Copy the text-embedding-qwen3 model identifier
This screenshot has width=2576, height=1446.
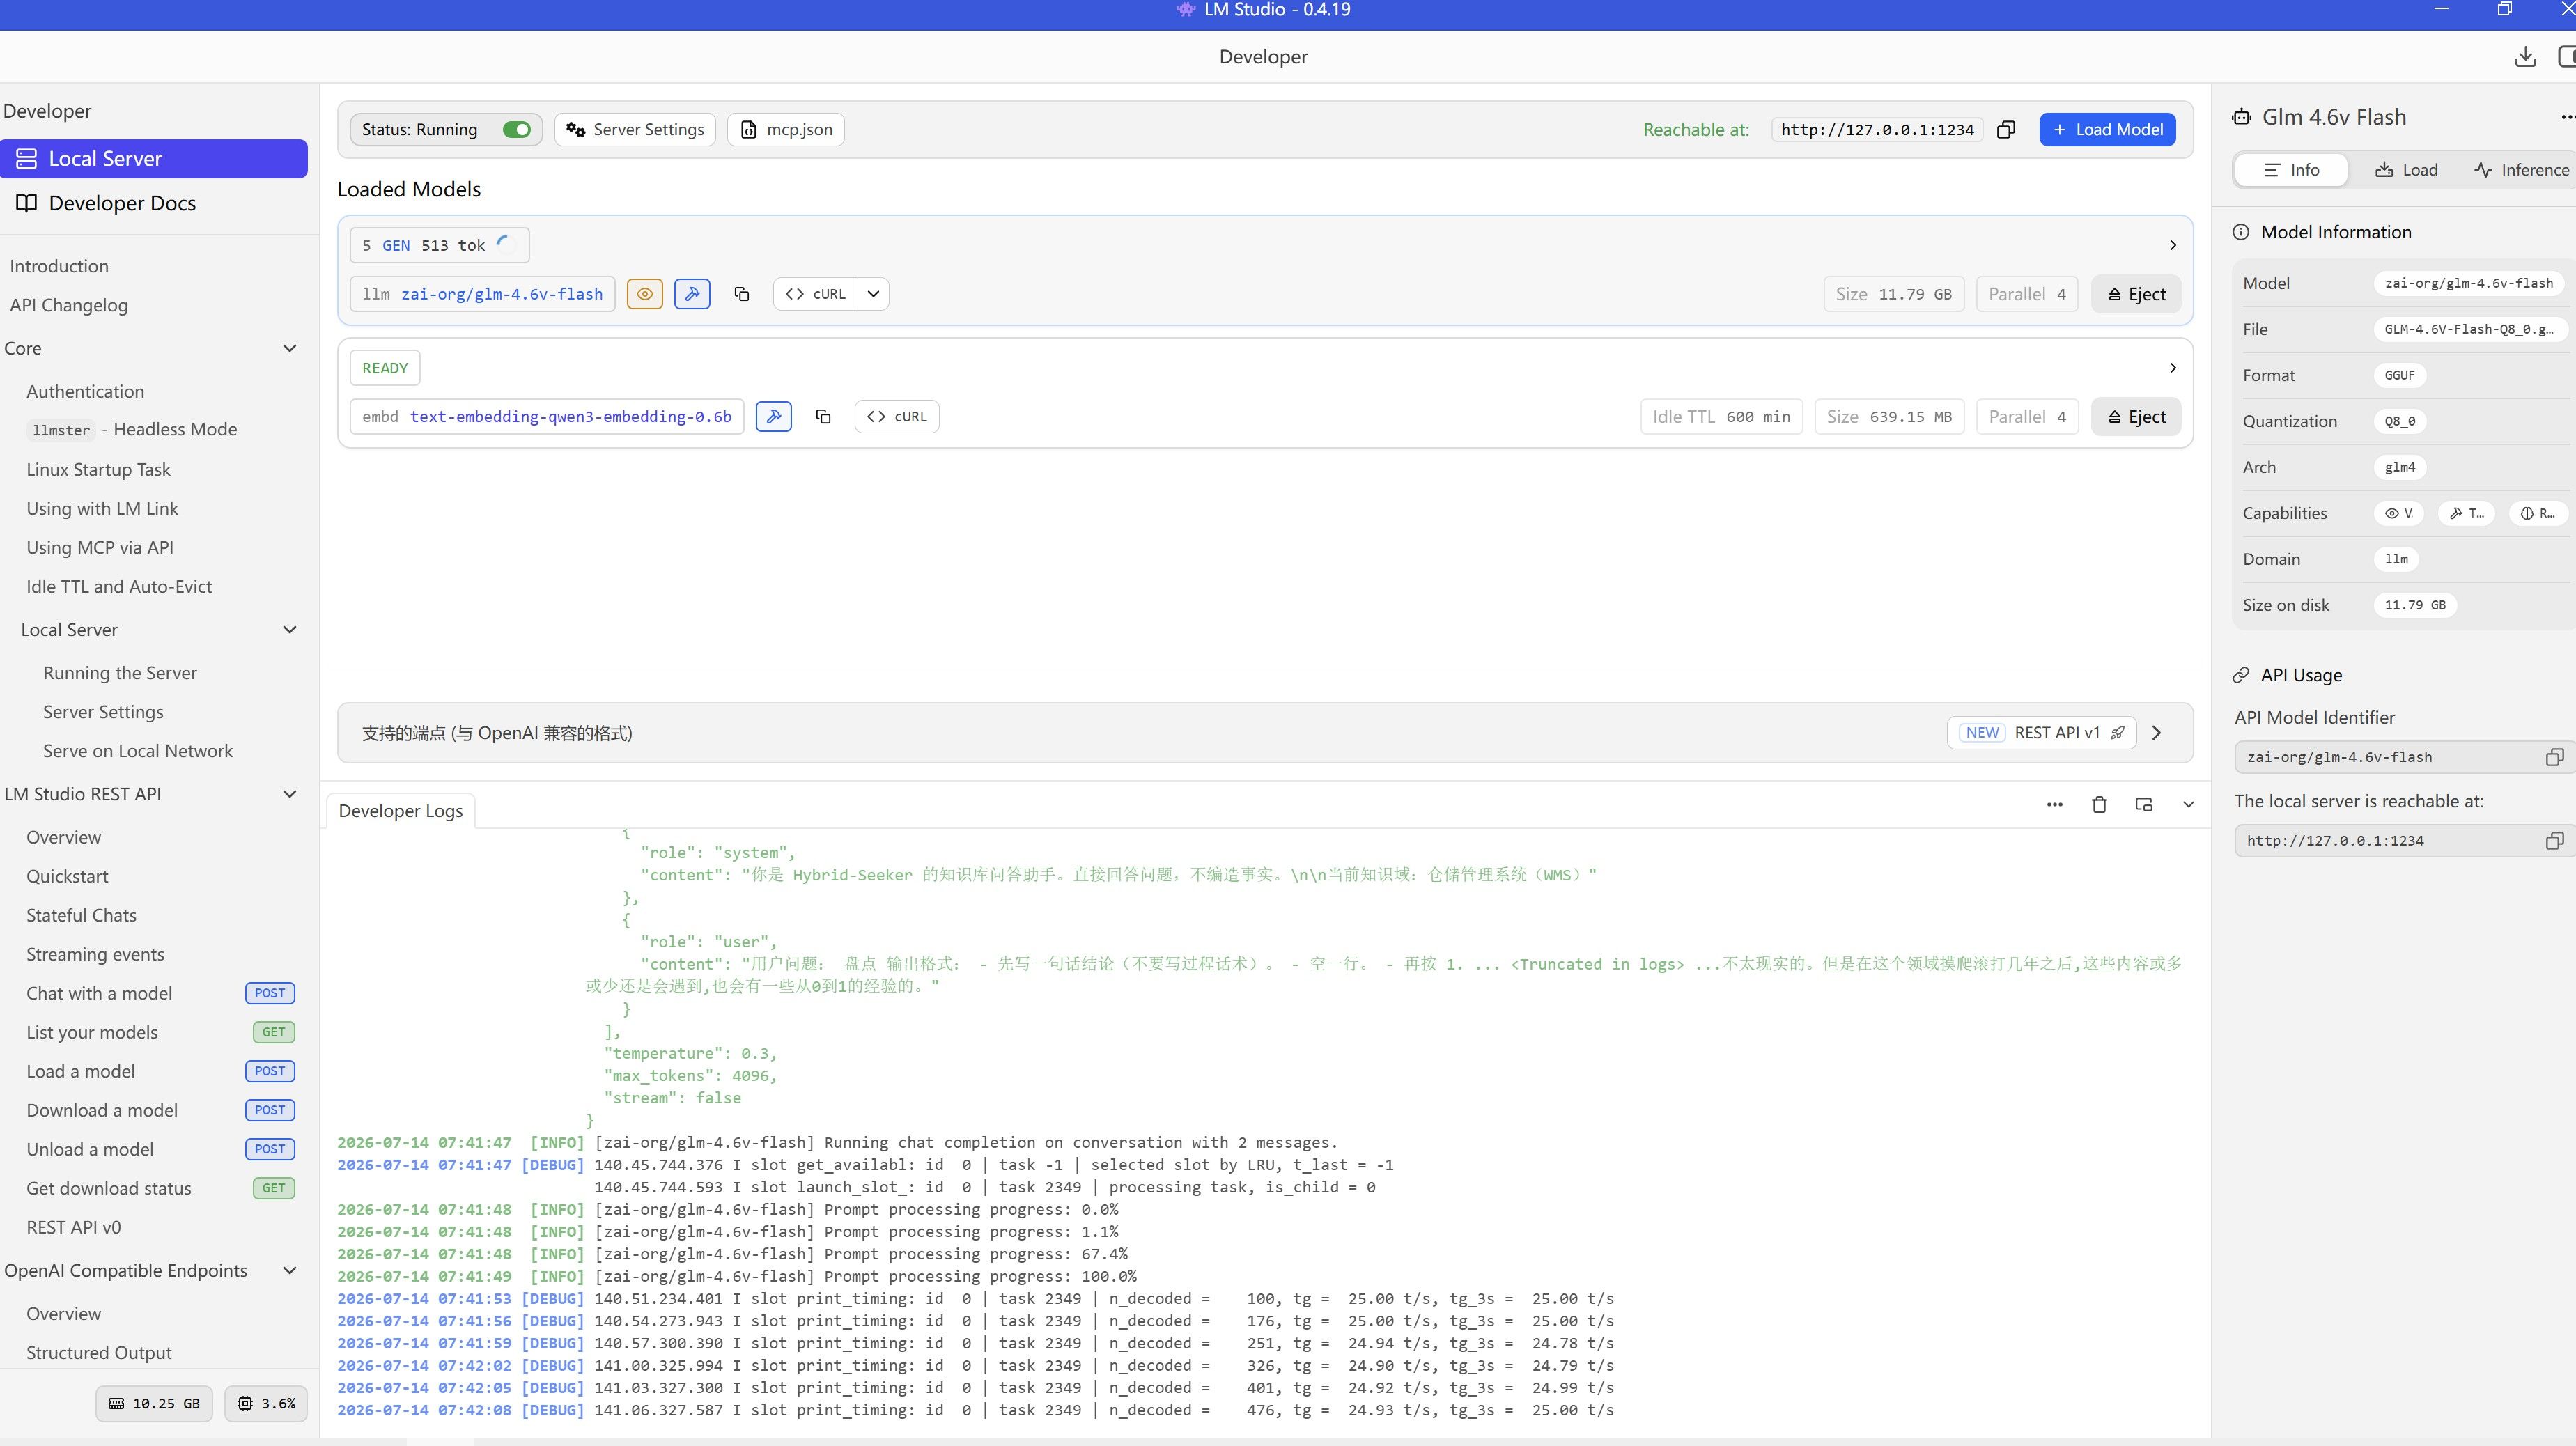823,417
